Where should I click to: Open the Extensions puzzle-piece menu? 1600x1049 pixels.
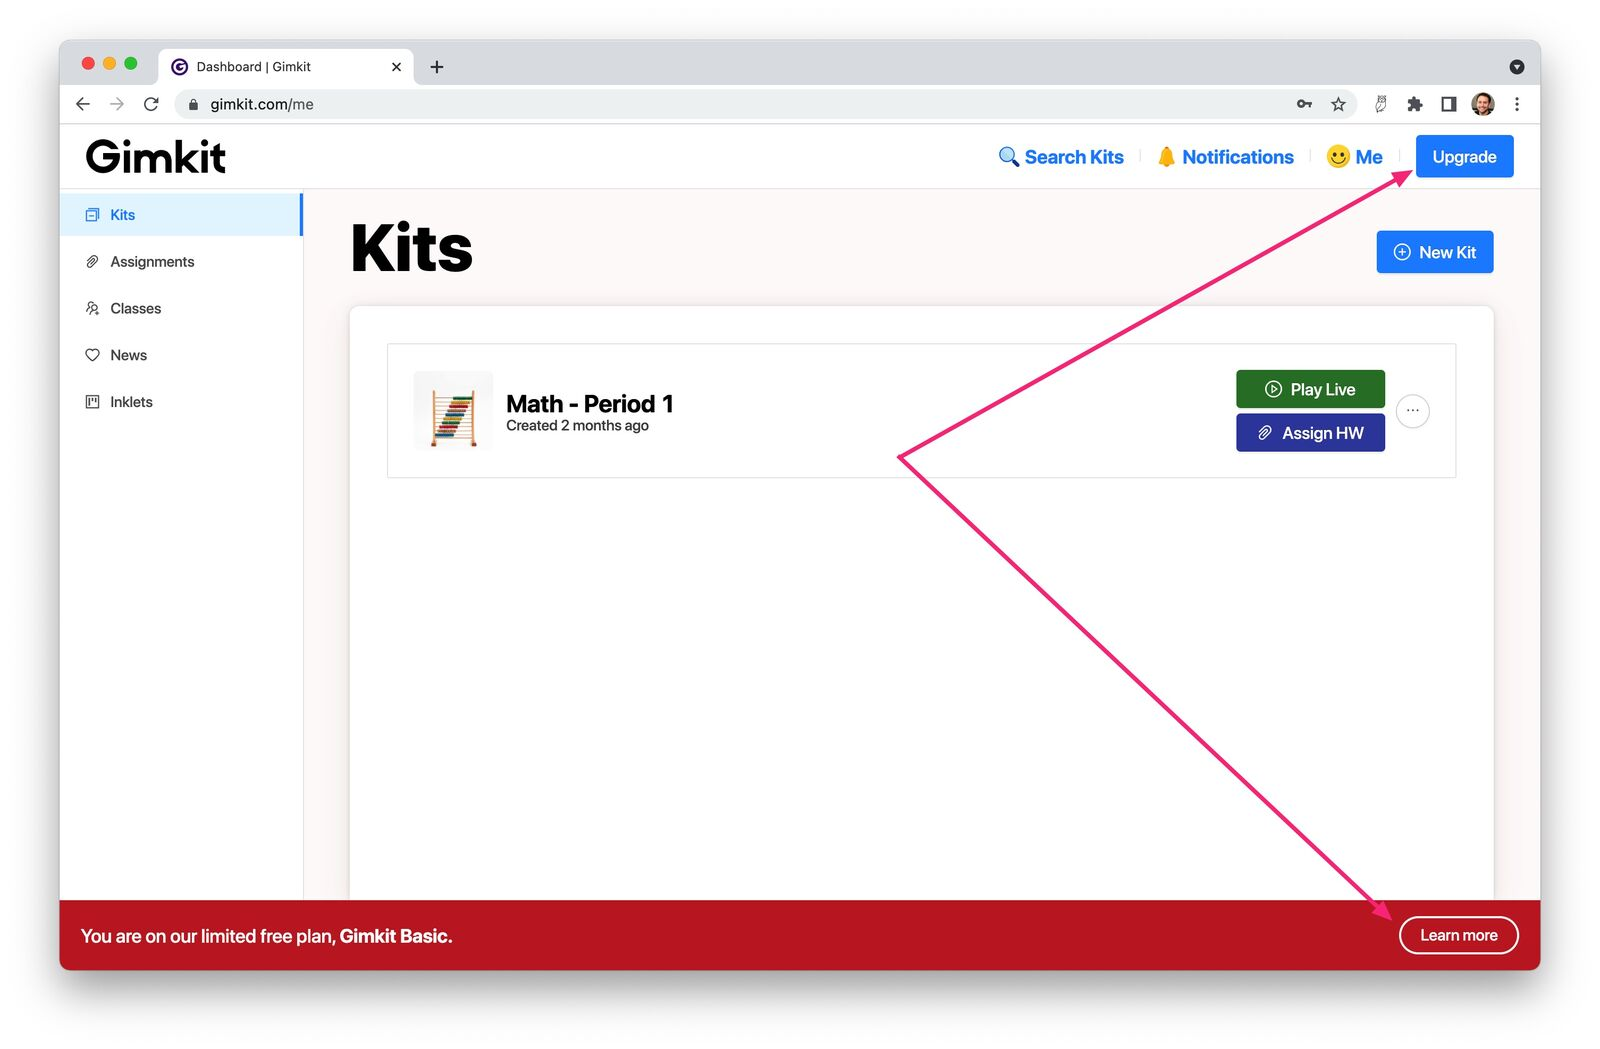1414,104
